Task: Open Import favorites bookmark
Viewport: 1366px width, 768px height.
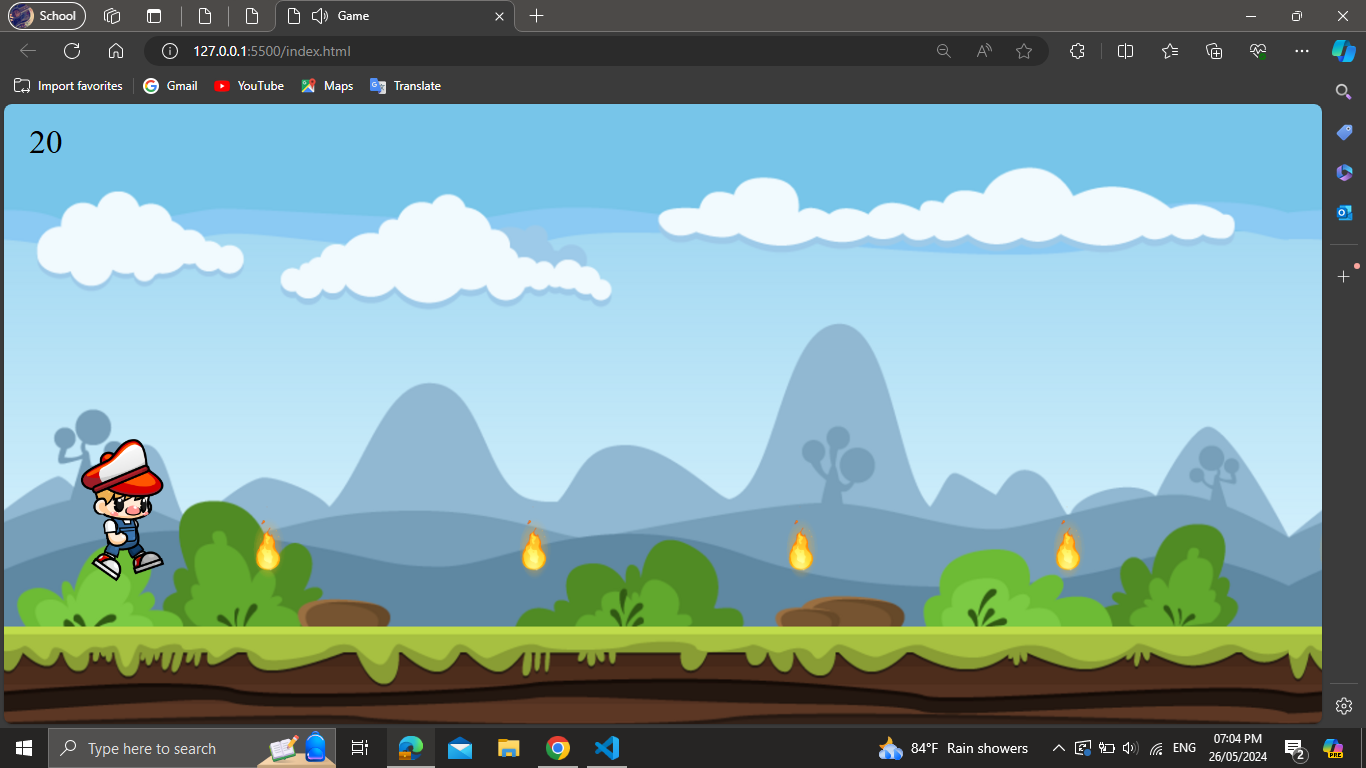Action: coord(68,86)
